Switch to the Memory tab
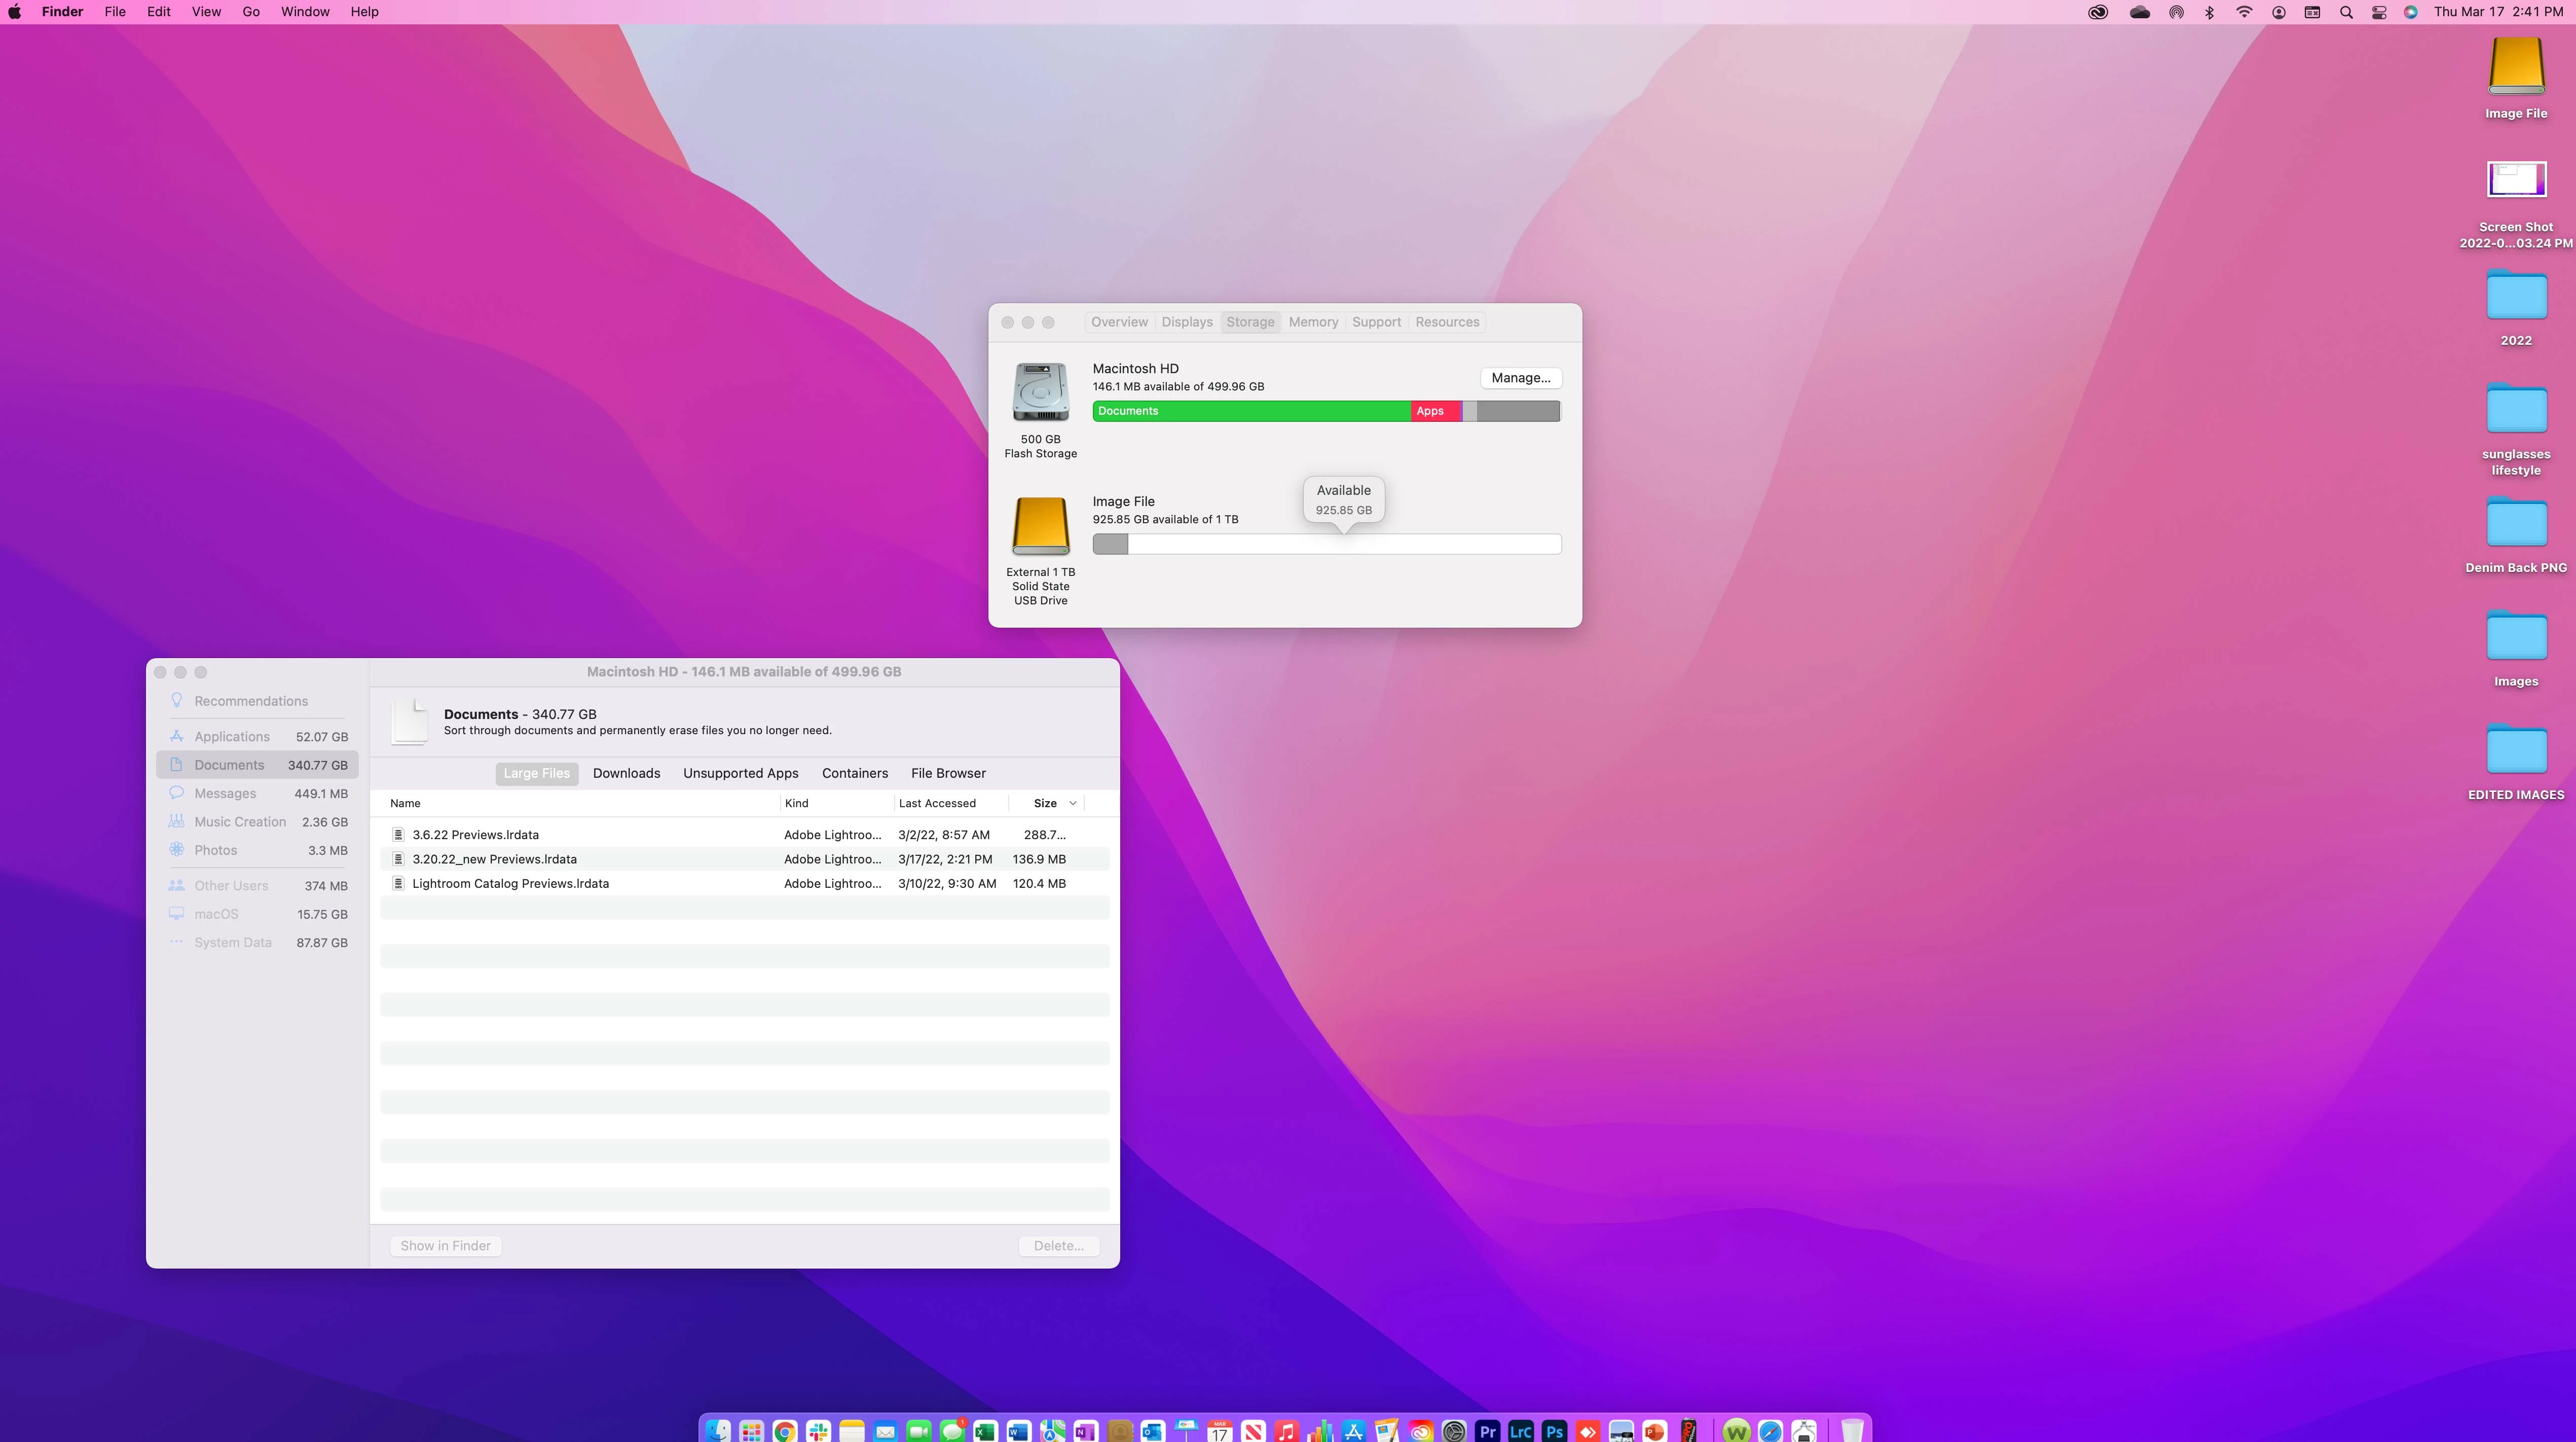This screenshot has height=1442, width=2576. pyautogui.click(x=1313, y=322)
